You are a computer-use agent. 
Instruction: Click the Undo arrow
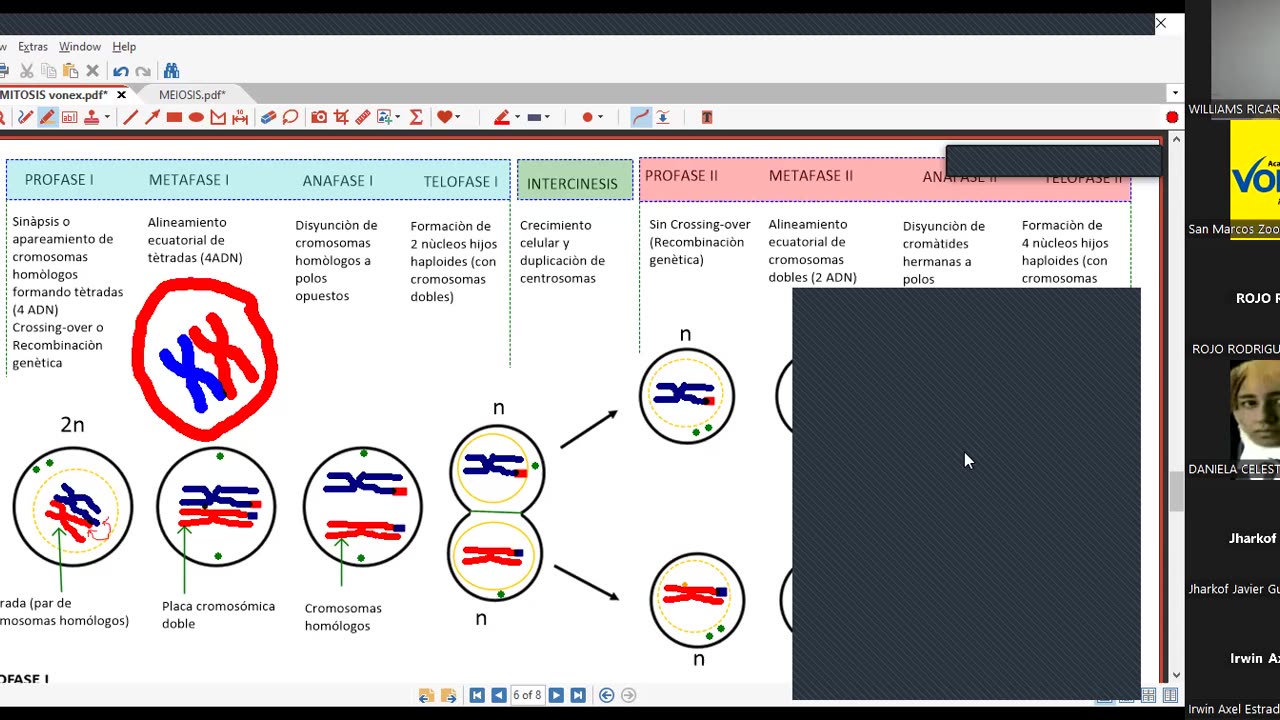click(x=121, y=71)
